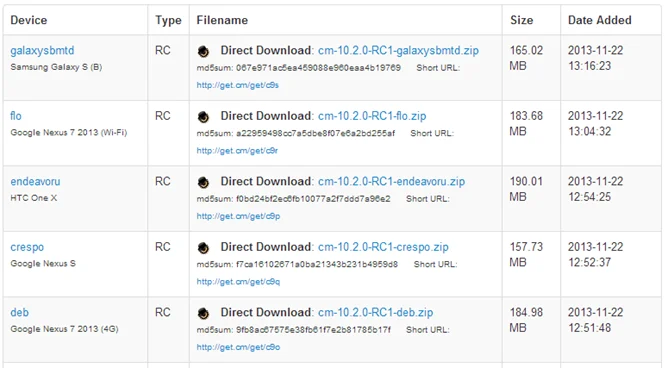Click the date 2013-11-22 12:51:48
668x368 pixels.
pyautogui.click(x=596, y=321)
